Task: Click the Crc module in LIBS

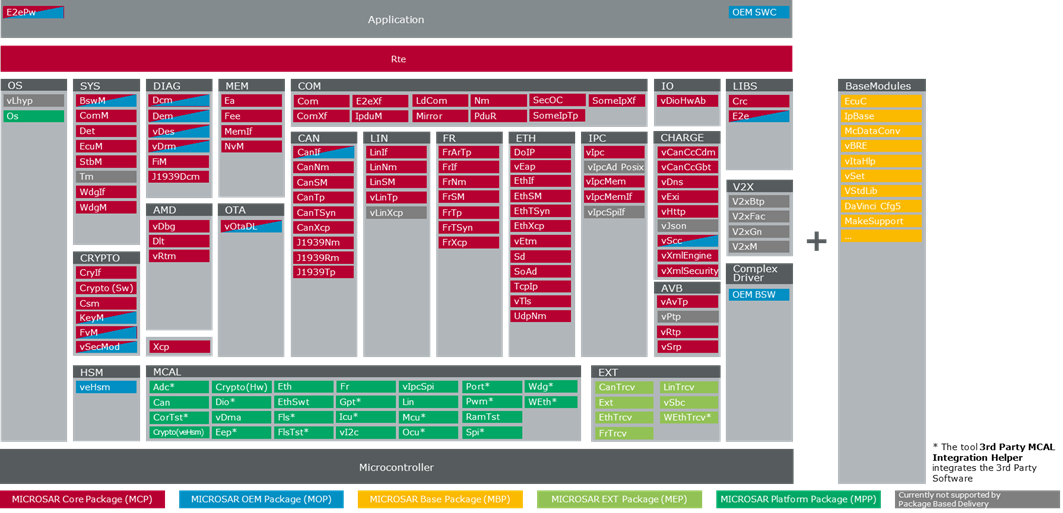Action: coord(759,101)
